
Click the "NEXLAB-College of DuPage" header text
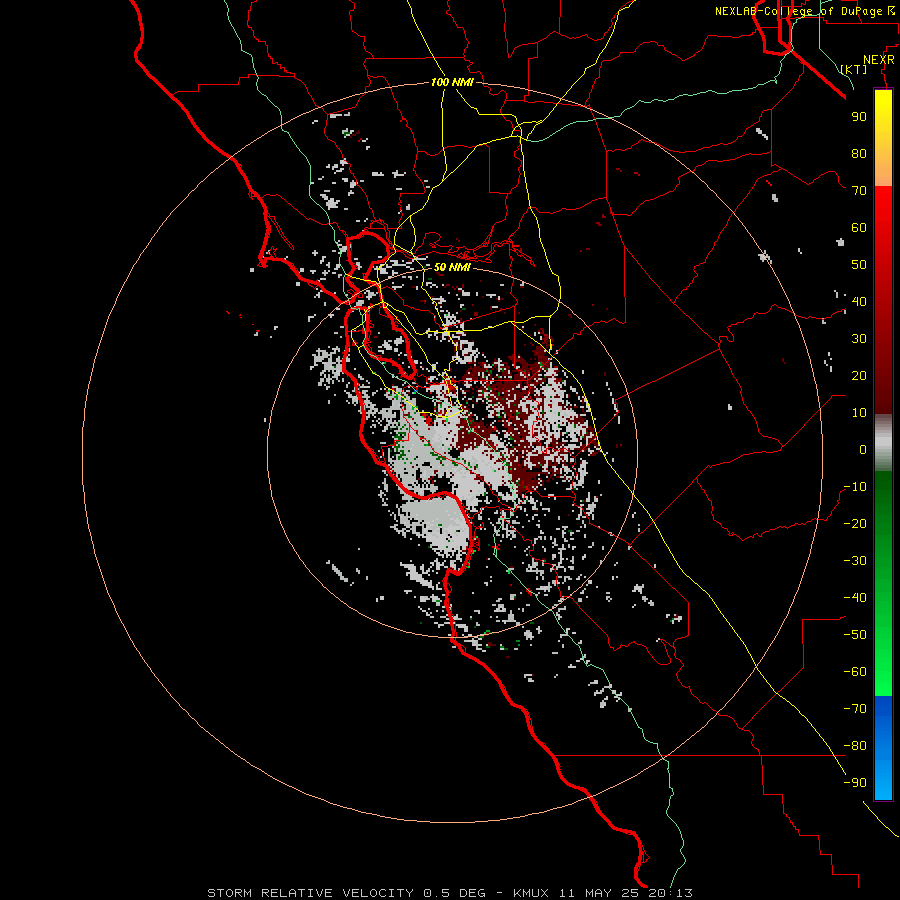(798, 11)
